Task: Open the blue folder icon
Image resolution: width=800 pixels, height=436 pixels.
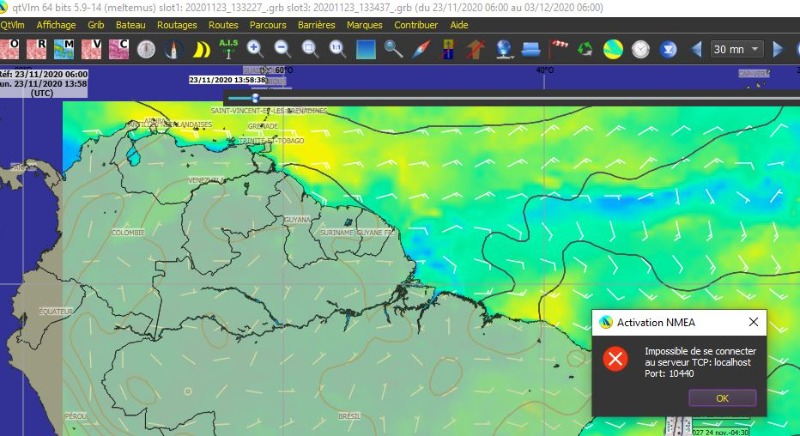Action: [x=531, y=49]
